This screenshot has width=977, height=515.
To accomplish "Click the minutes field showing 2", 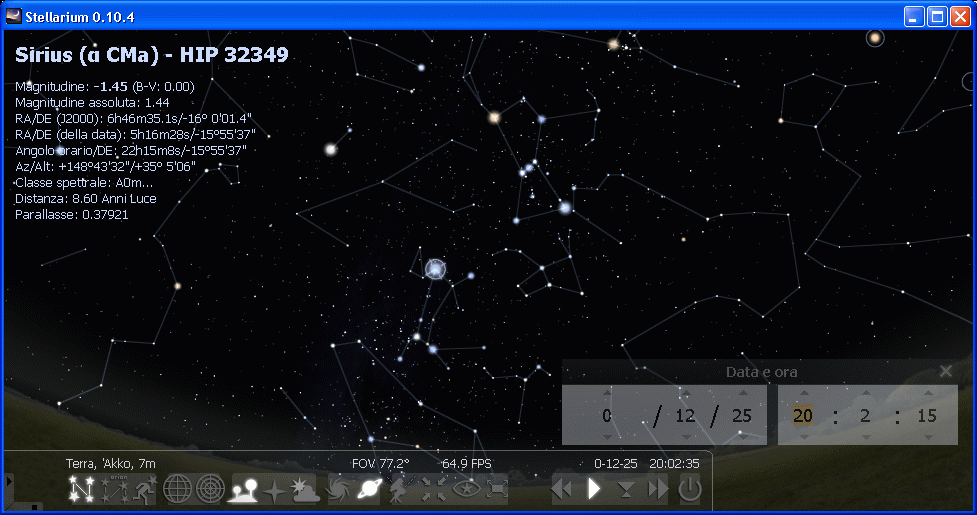I will [x=865, y=415].
